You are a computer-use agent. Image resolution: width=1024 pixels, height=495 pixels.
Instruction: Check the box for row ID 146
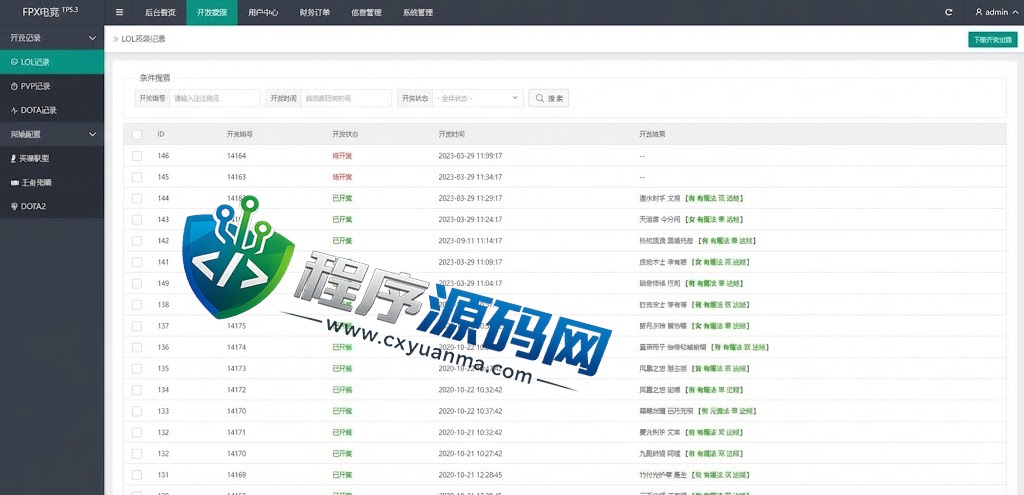point(136,156)
